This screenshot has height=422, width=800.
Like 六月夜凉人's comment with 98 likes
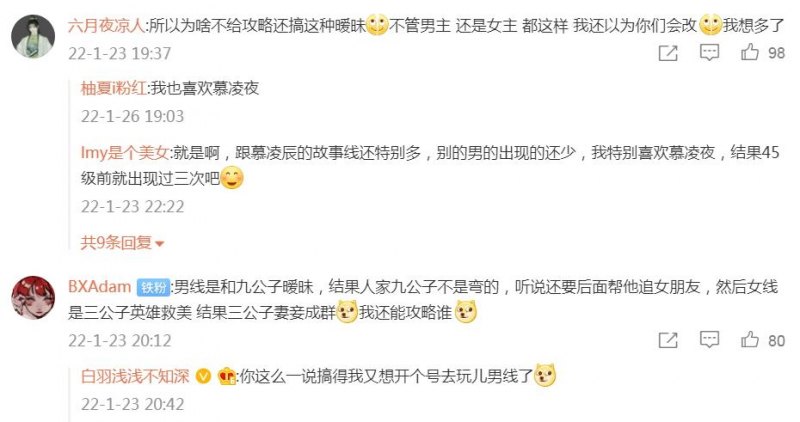pyautogui.click(x=749, y=52)
